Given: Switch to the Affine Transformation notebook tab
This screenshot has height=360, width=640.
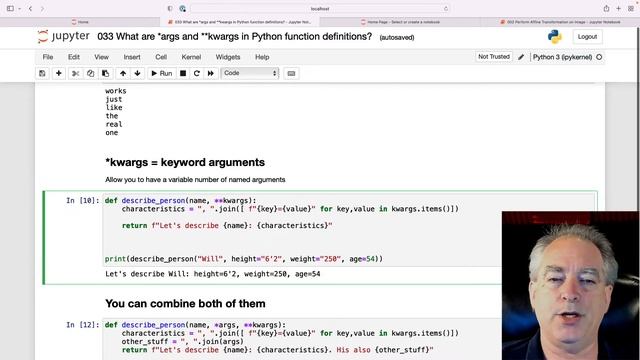Looking at the screenshot, I should pyautogui.click(x=560, y=22).
